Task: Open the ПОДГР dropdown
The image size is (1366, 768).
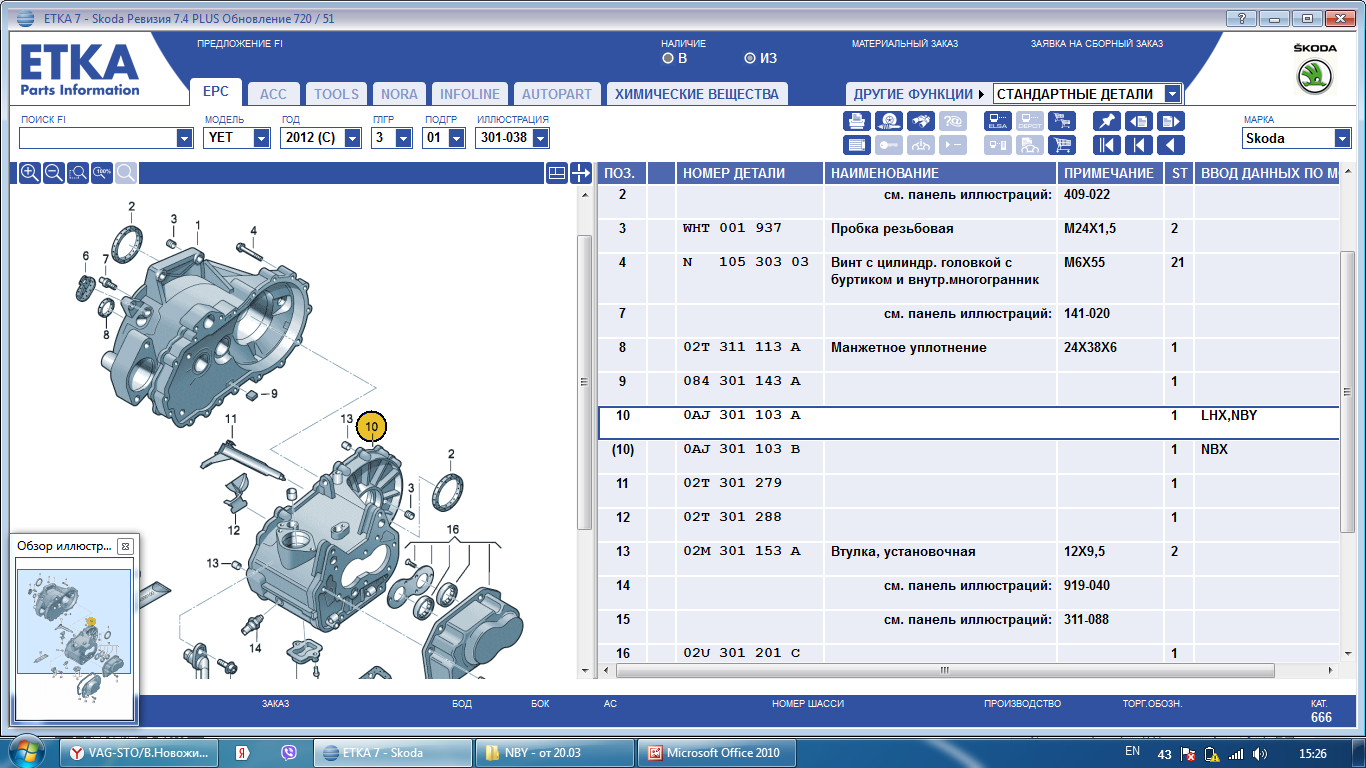Action: coord(458,138)
